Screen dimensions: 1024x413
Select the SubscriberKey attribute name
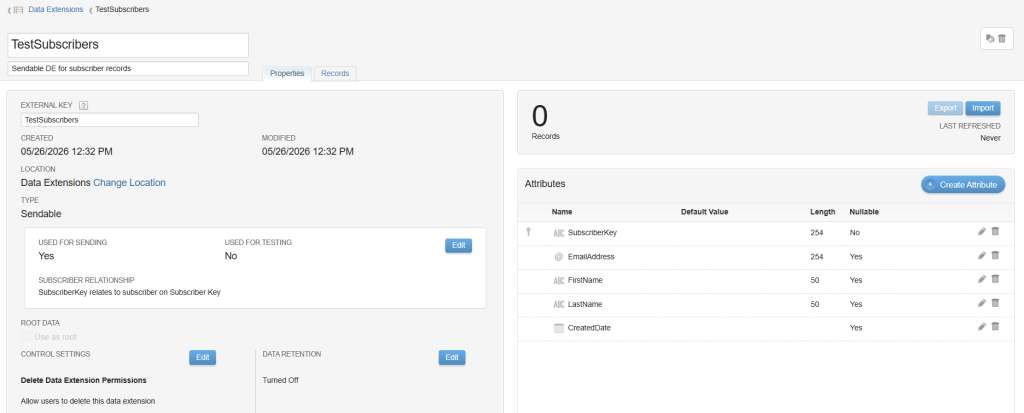coord(592,233)
